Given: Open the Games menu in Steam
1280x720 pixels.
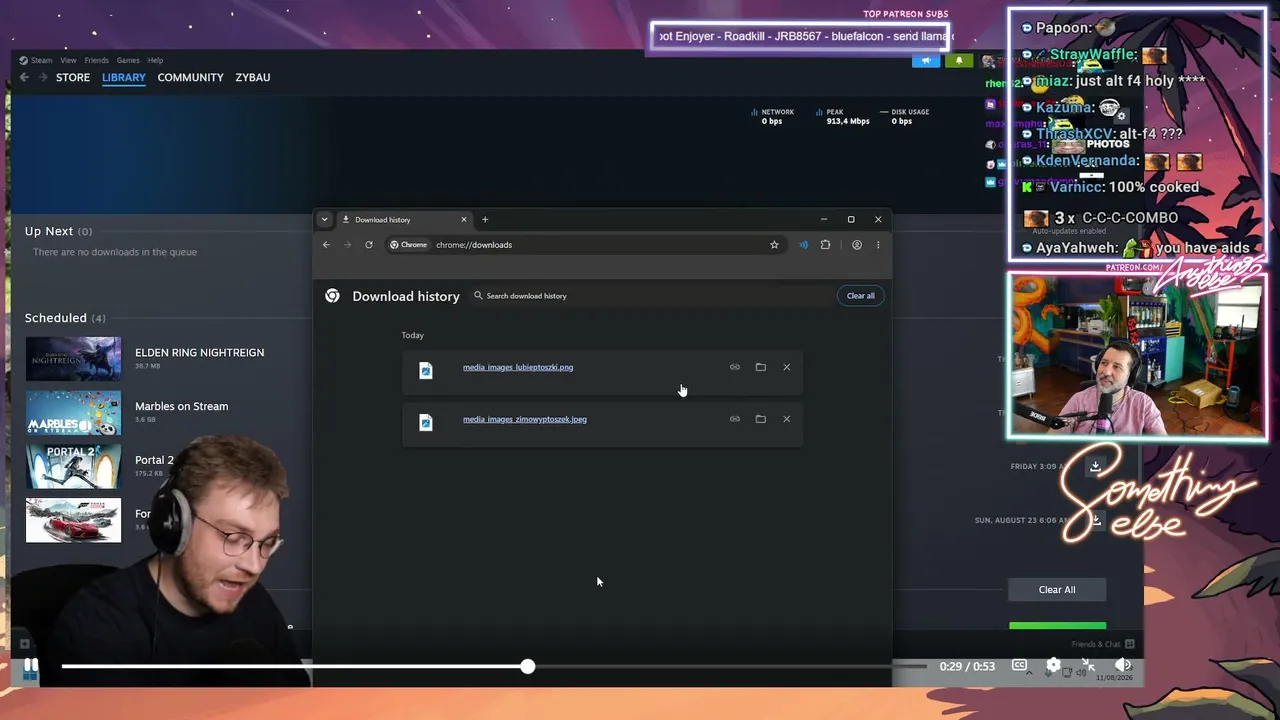Looking at the screenshot, I should pos(128,60).
